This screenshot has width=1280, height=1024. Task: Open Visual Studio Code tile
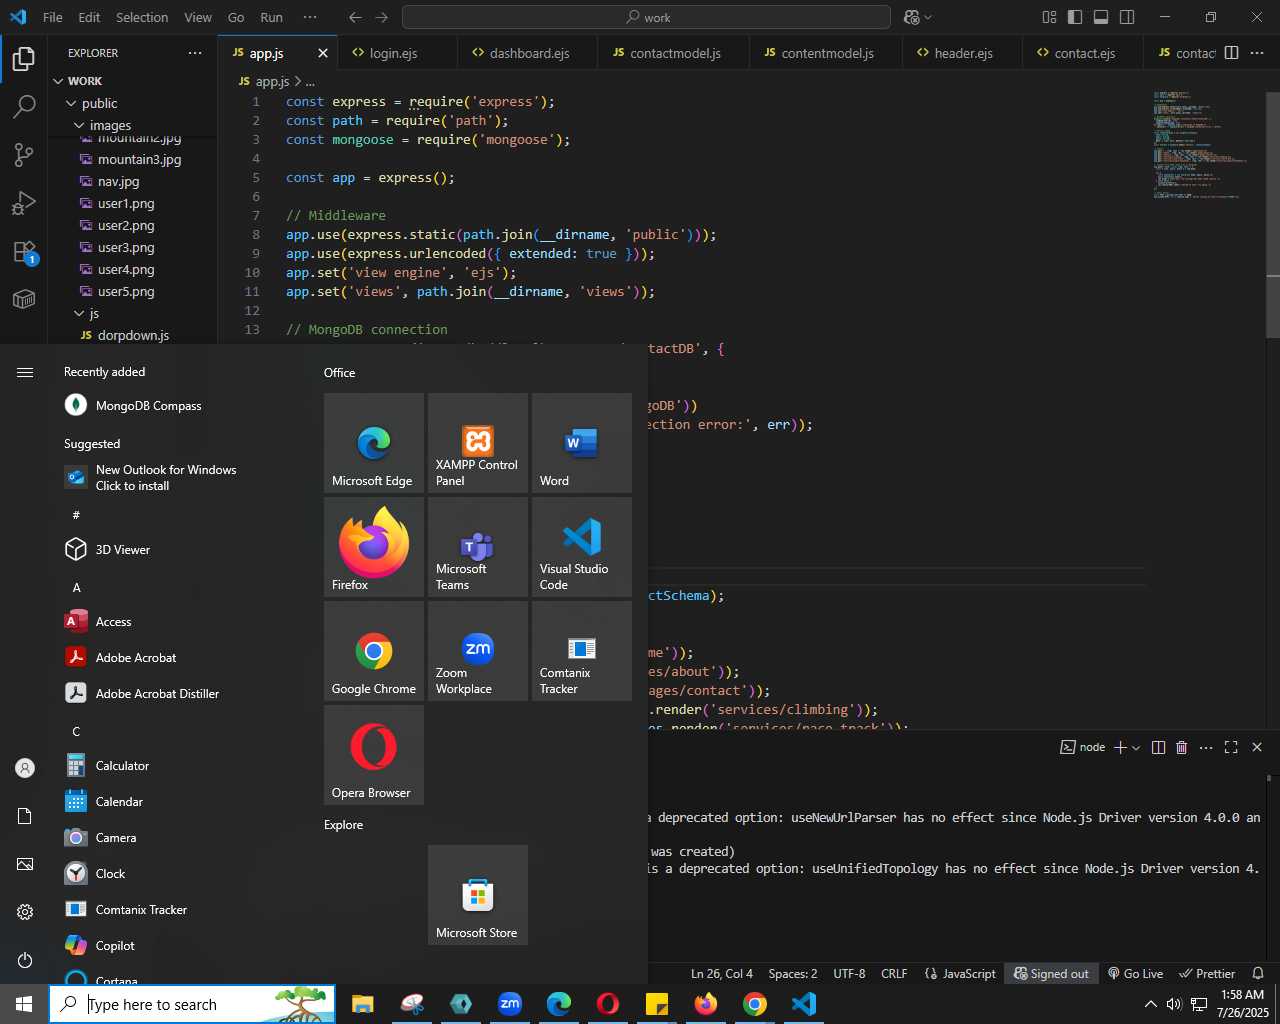(582, 547)
